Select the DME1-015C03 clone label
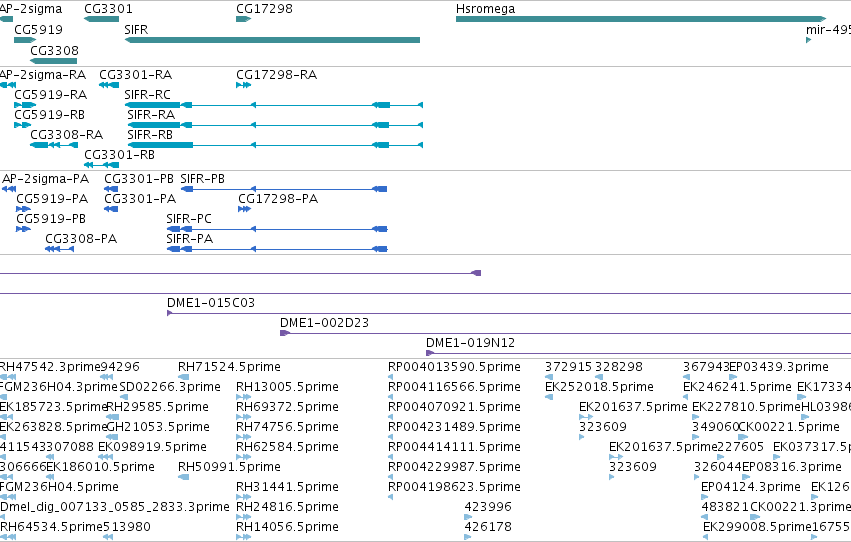Image resolution: width=851 pixels, height=542 pixels. point(211,303)
